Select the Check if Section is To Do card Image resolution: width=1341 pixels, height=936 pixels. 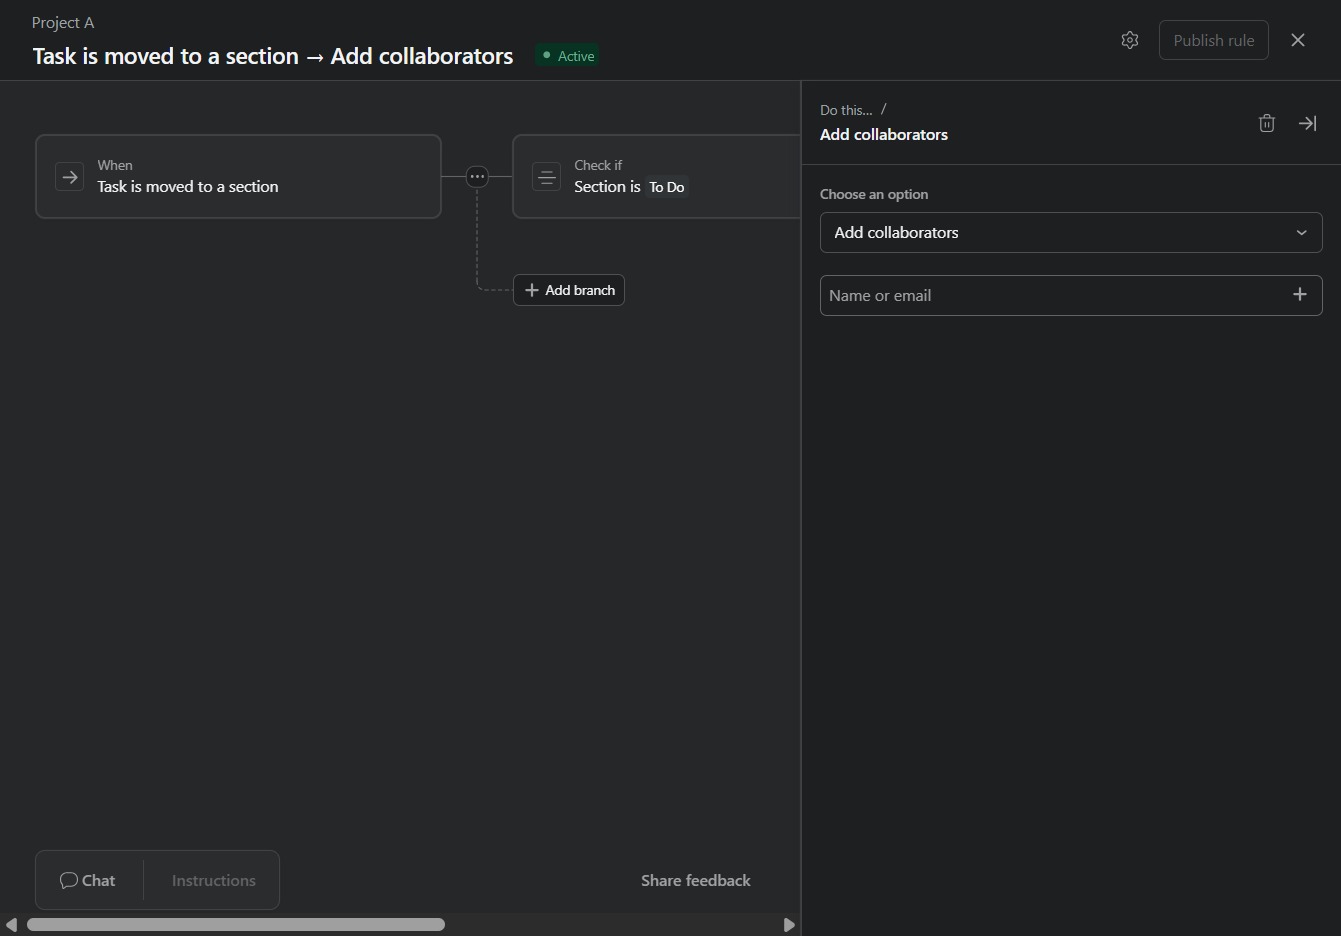657,176
